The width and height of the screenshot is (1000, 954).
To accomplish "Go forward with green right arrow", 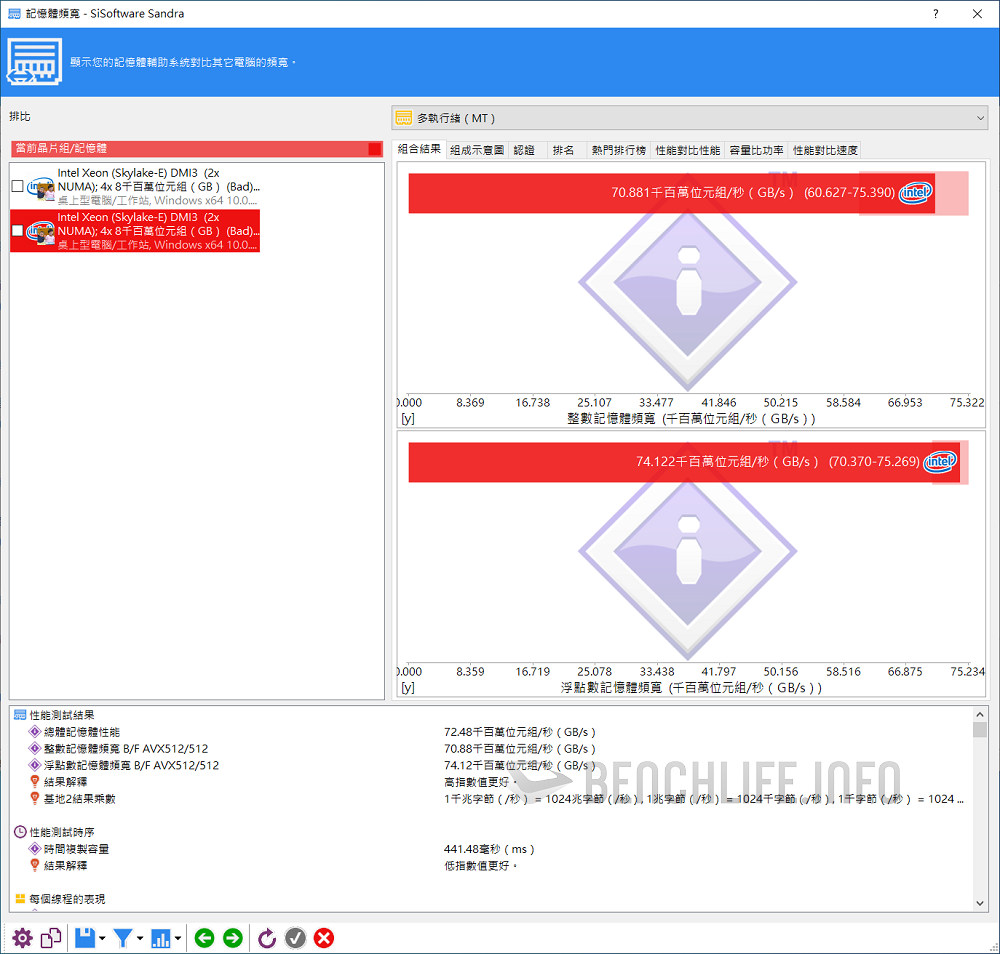I will (x=233, y=938).
